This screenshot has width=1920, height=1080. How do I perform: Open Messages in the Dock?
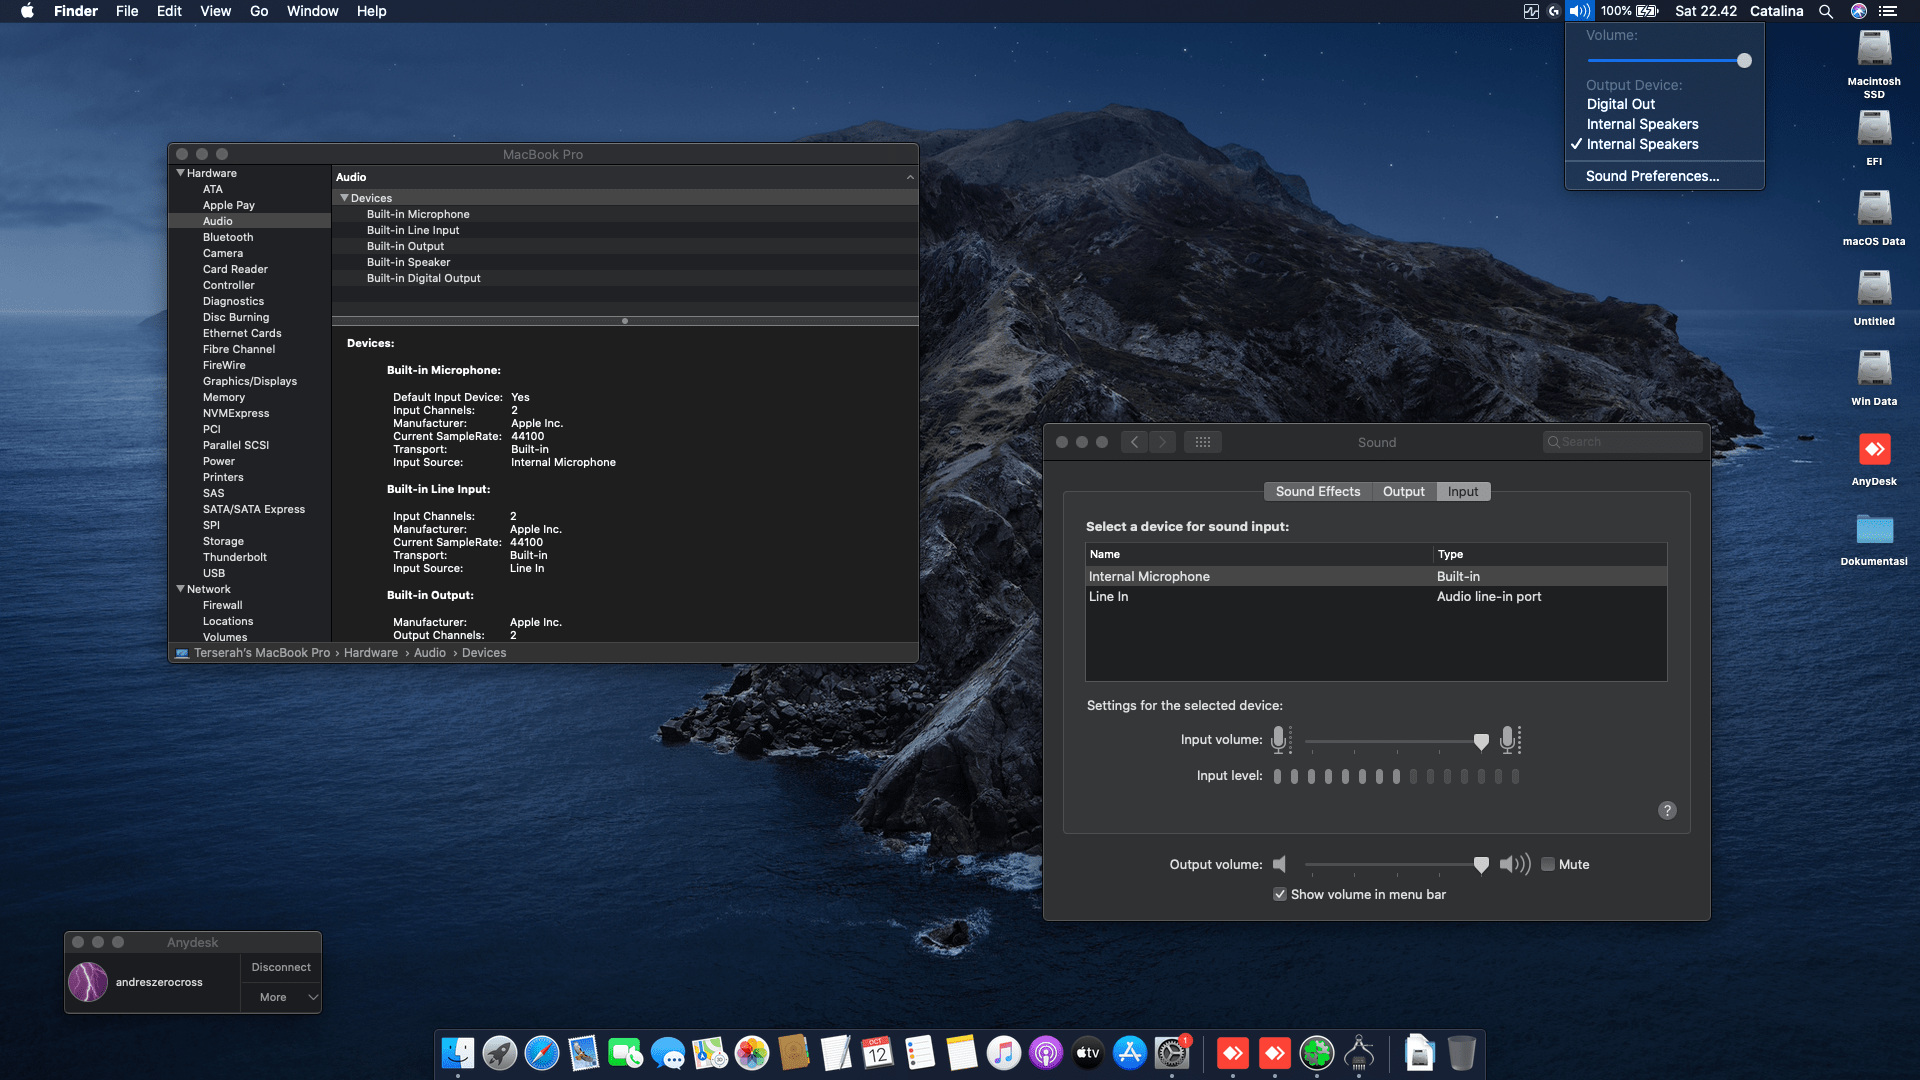pos(668,1053)
